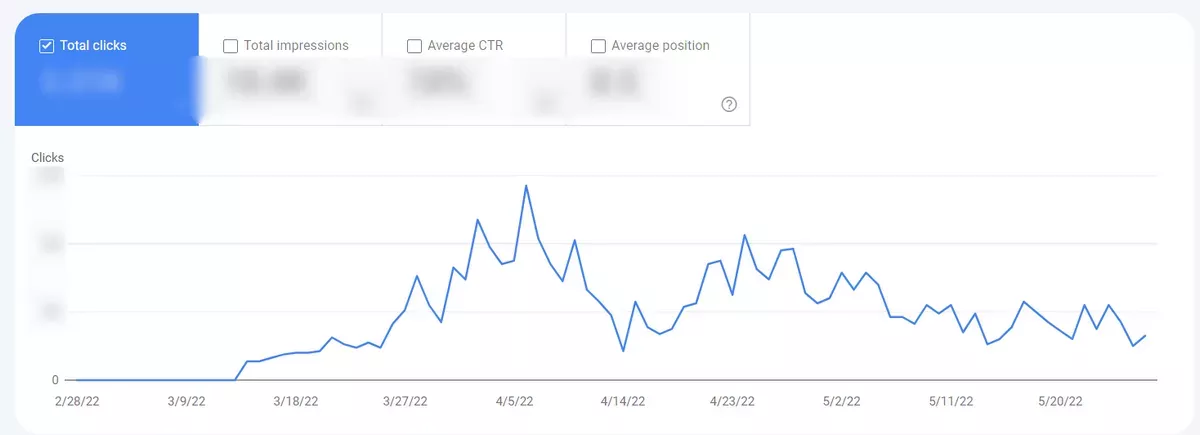Click the 4/23/22 date on axis
The height and width of the screenshot is (435, 1200).
pyautogui.click(x=732, y=402)
